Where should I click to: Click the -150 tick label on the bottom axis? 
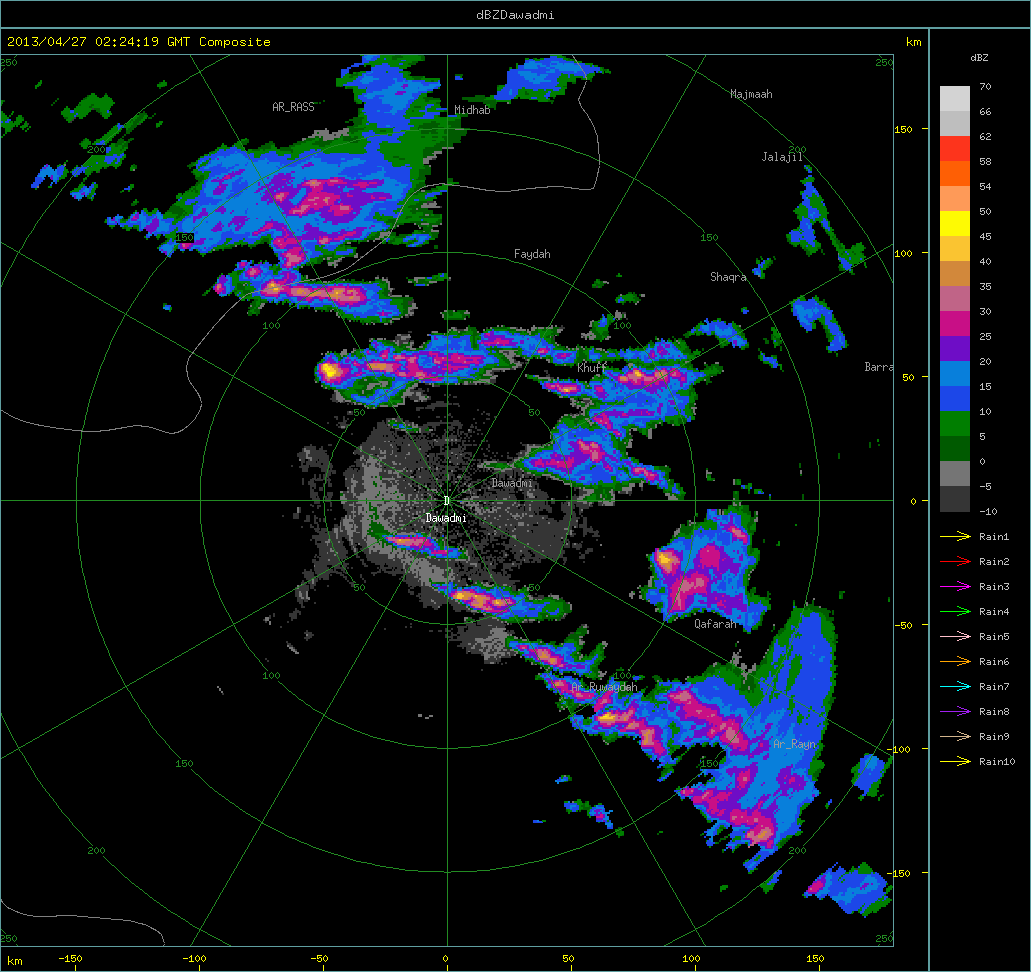[70, 959]
